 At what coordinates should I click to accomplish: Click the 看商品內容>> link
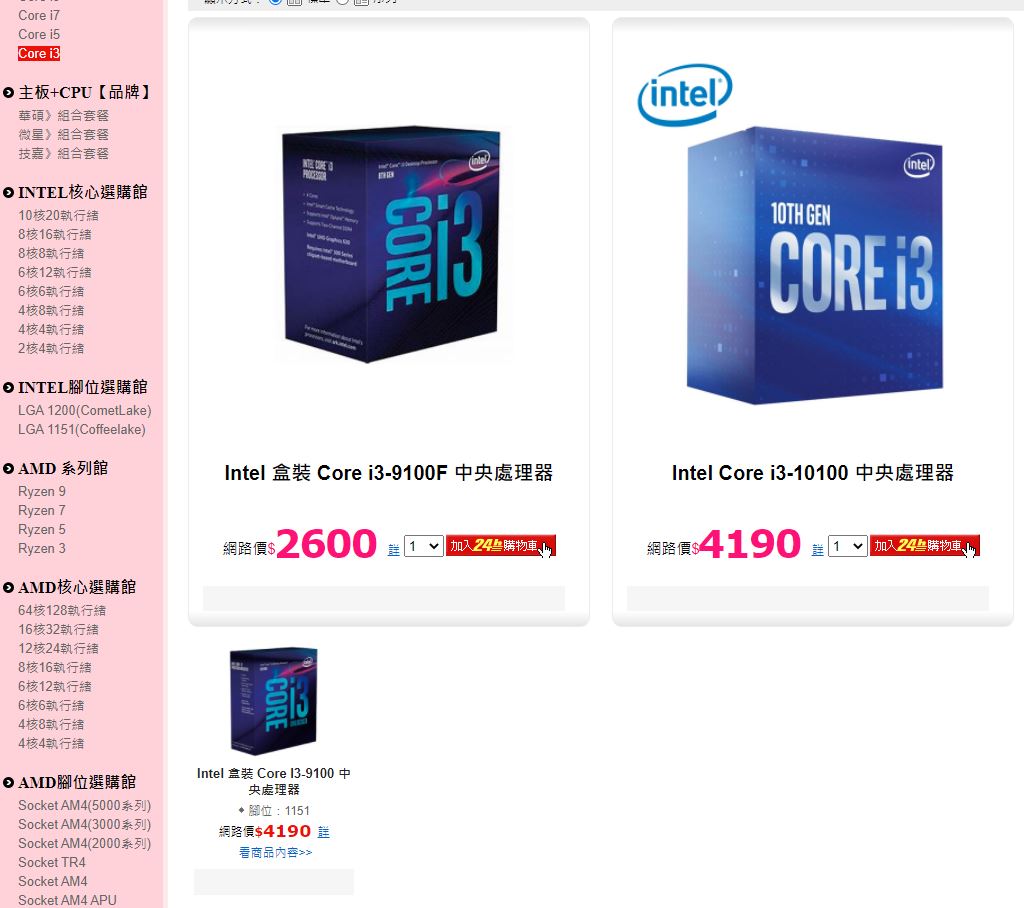point(275,852)
